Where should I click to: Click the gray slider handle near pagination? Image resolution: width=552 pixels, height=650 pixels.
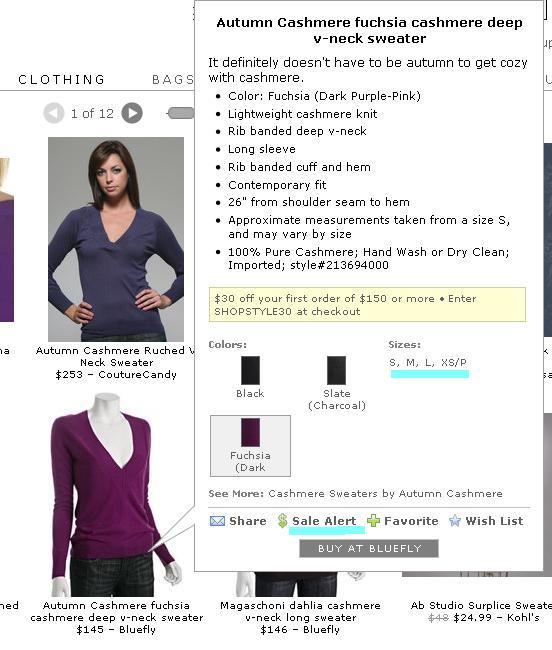coord(181,113)
